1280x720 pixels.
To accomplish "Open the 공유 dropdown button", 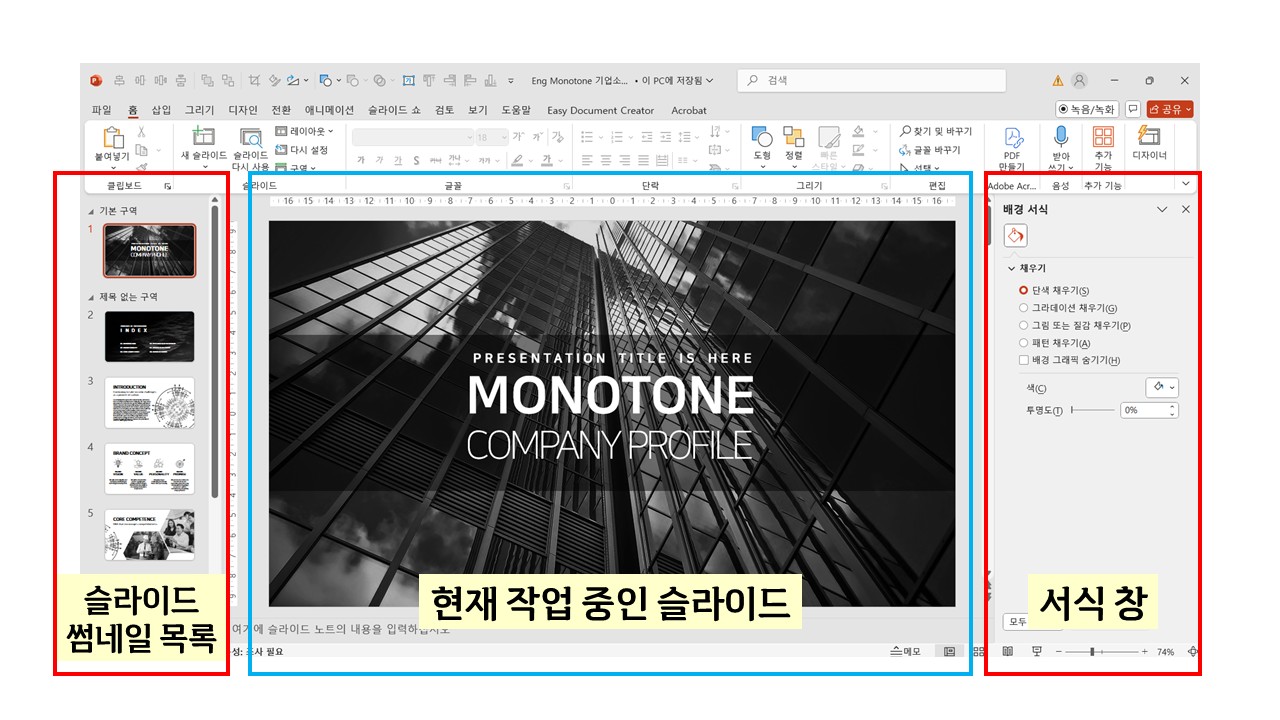I will (1170, 109).
